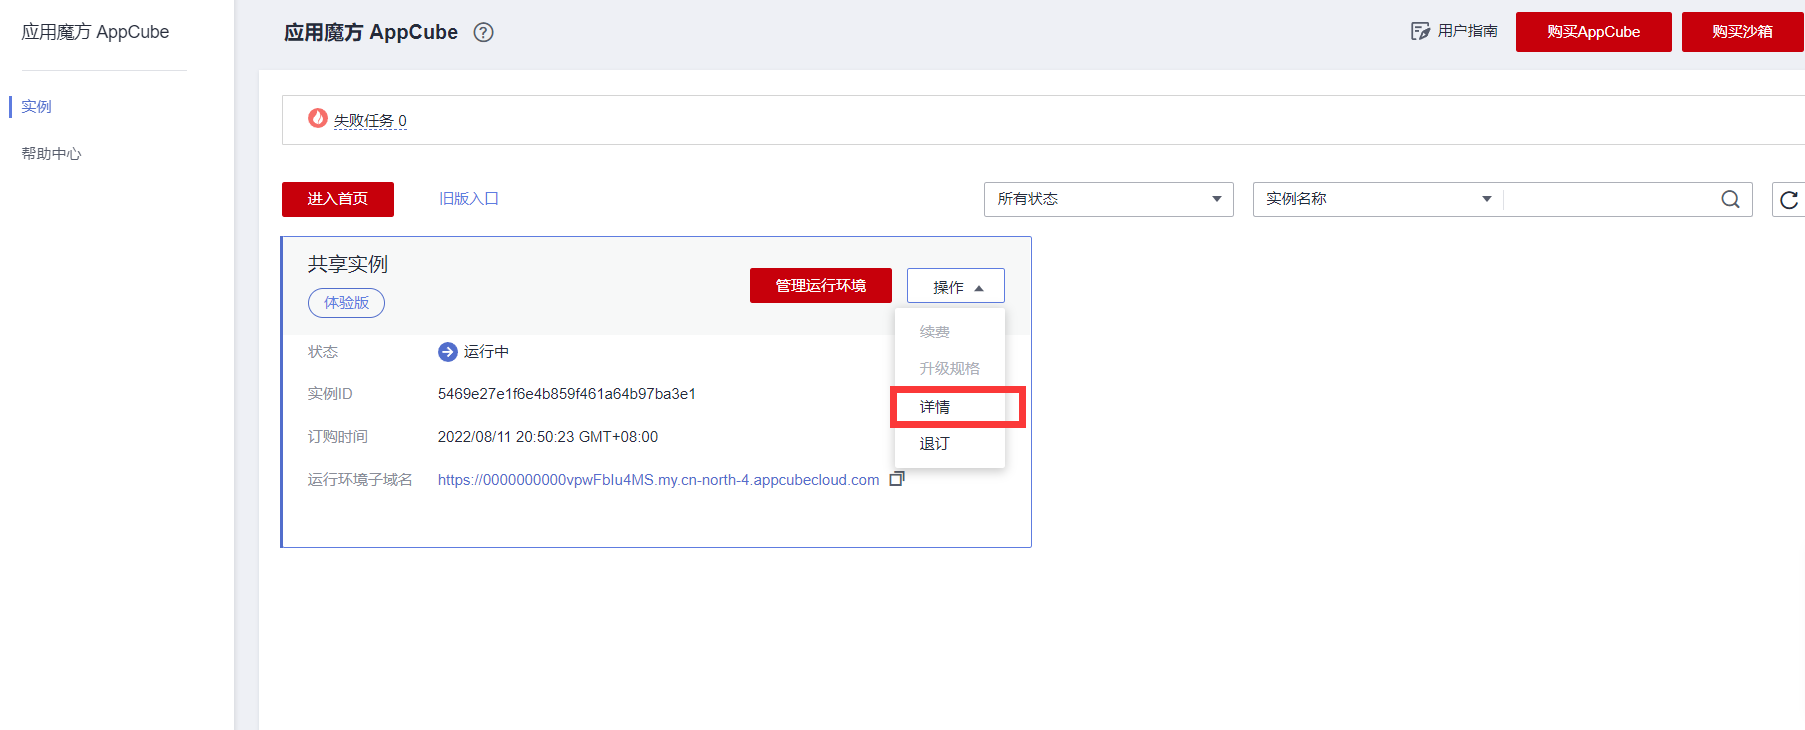1805x730 pixels.
Task: Select 升级规格 in the operations menu
Action: click(950, 369)
